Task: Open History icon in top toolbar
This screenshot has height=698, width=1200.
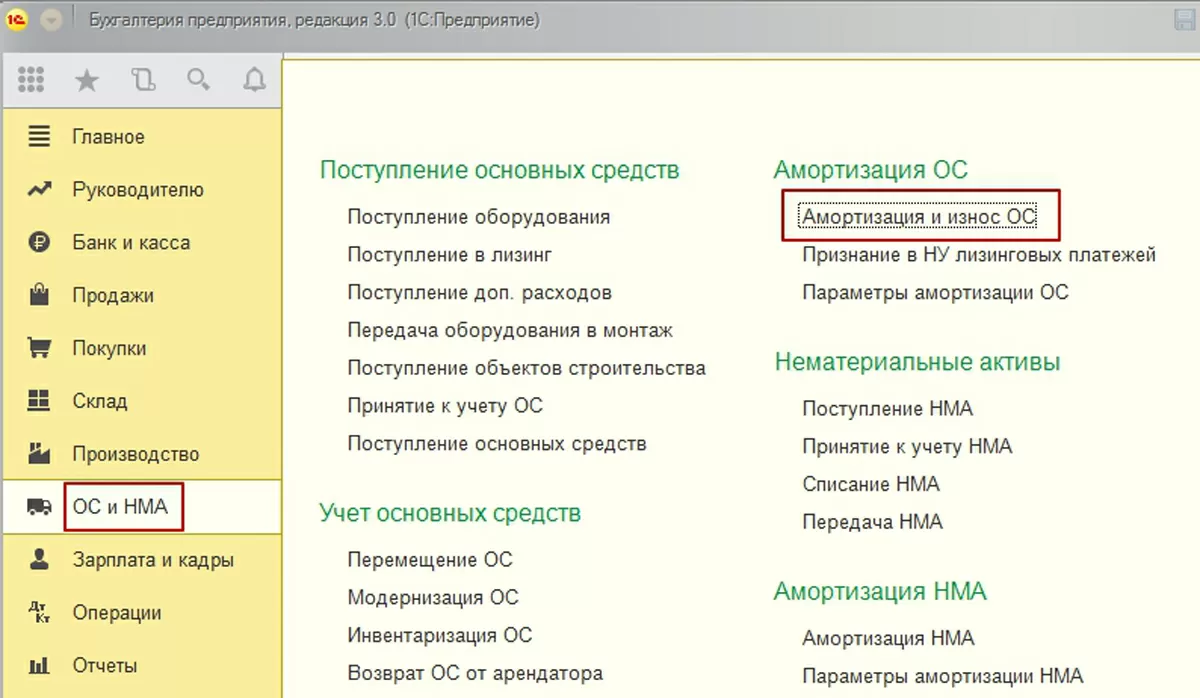Action: (143, 81)
